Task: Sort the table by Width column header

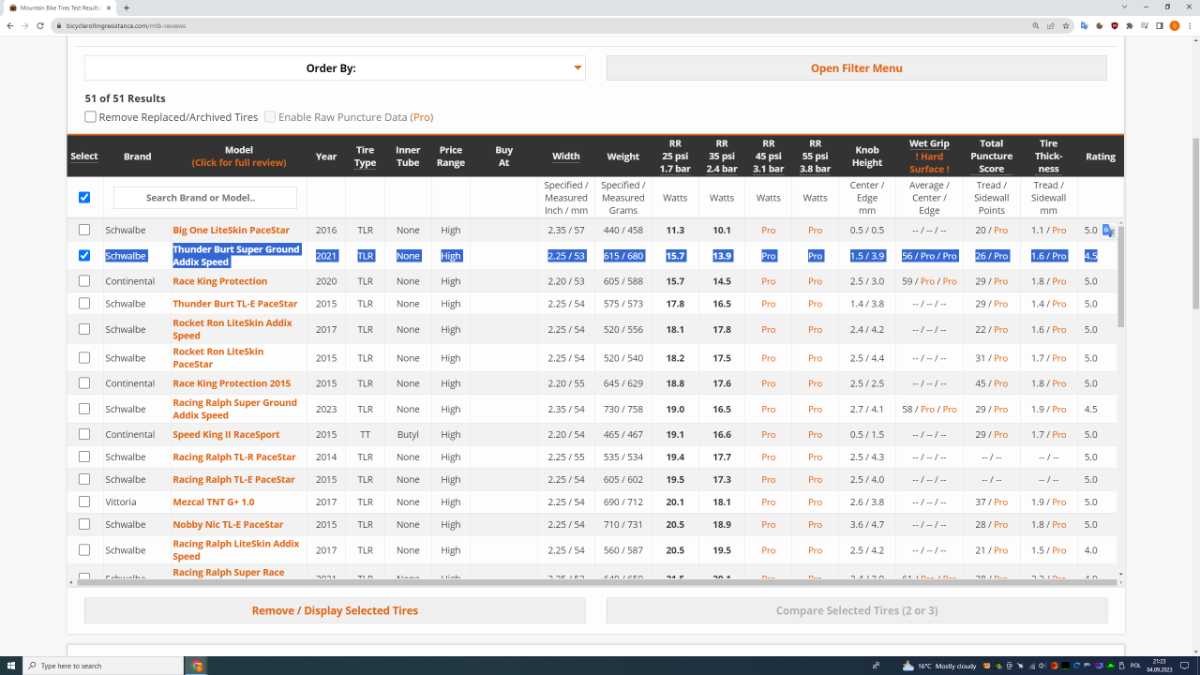Action: [566, 156]
